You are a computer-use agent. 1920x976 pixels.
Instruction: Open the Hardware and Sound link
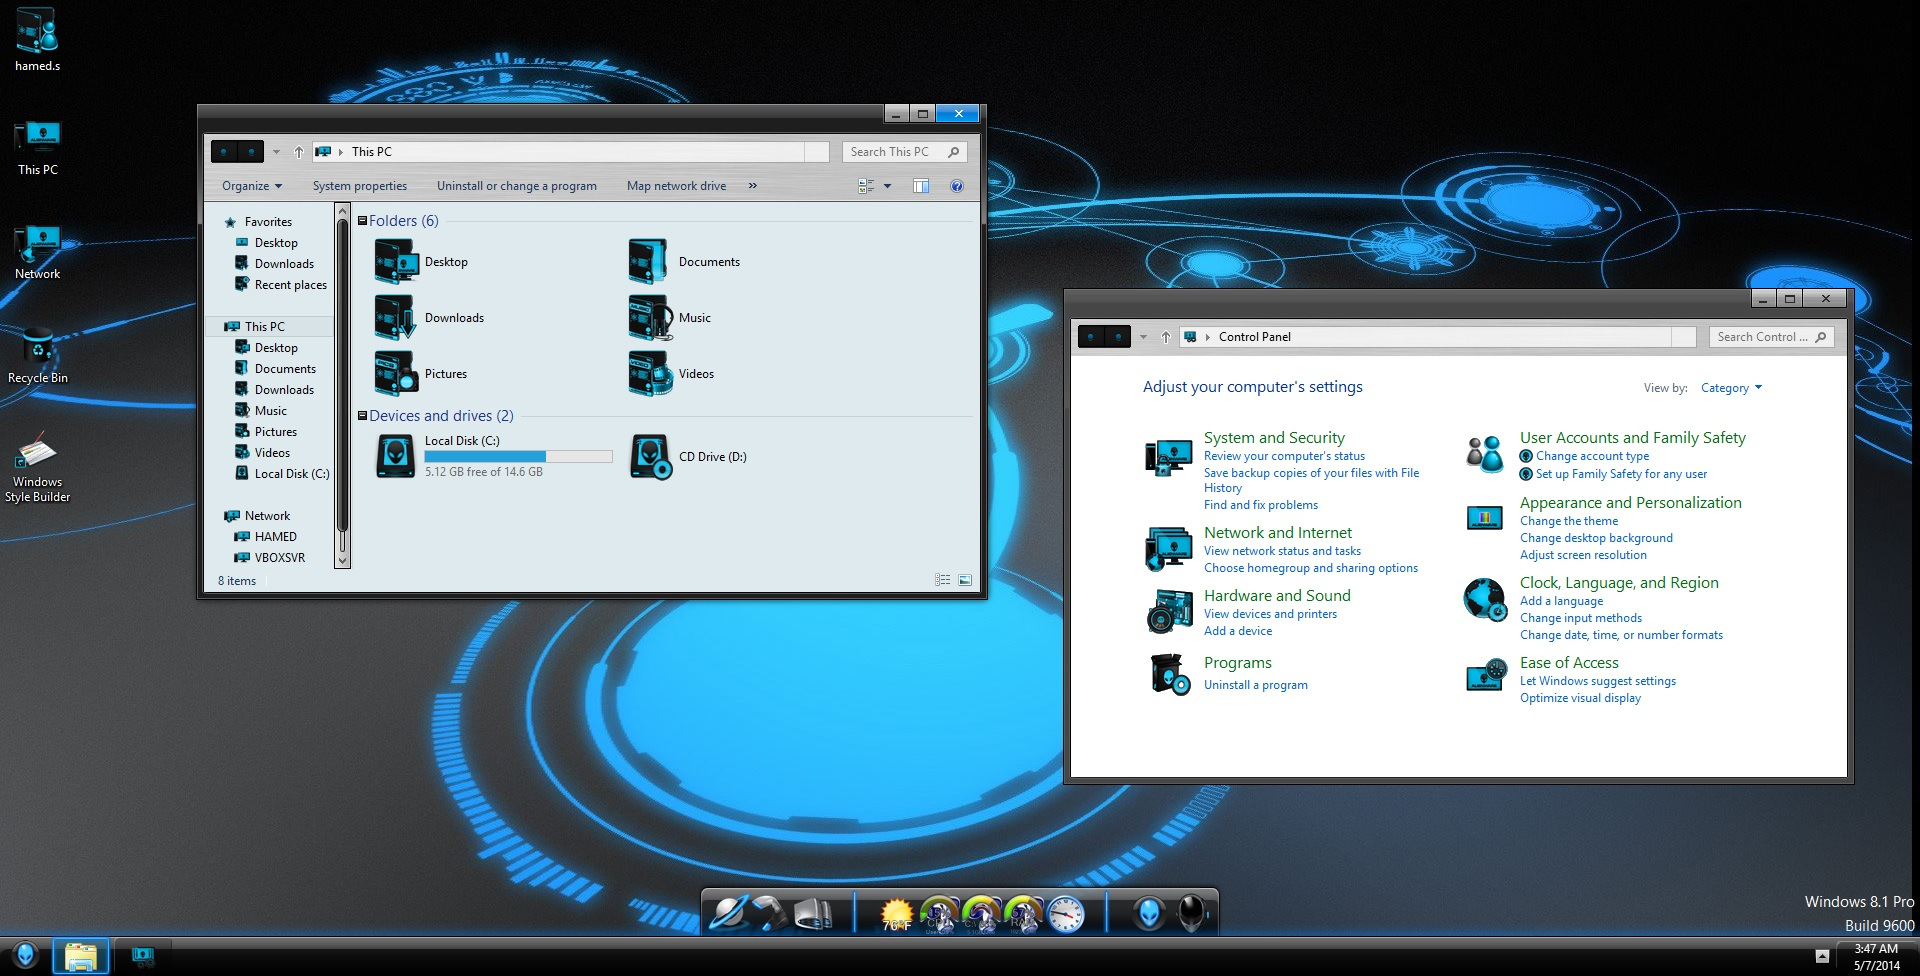coord(1276,595)
